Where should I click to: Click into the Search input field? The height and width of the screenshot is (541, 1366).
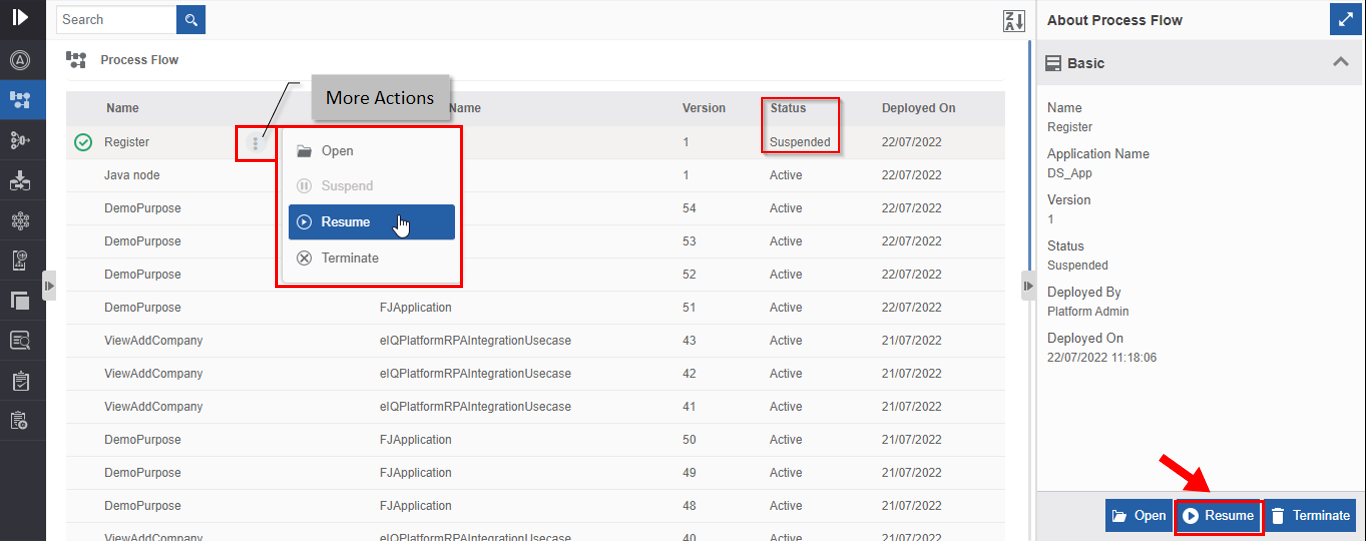pos(116,19)
